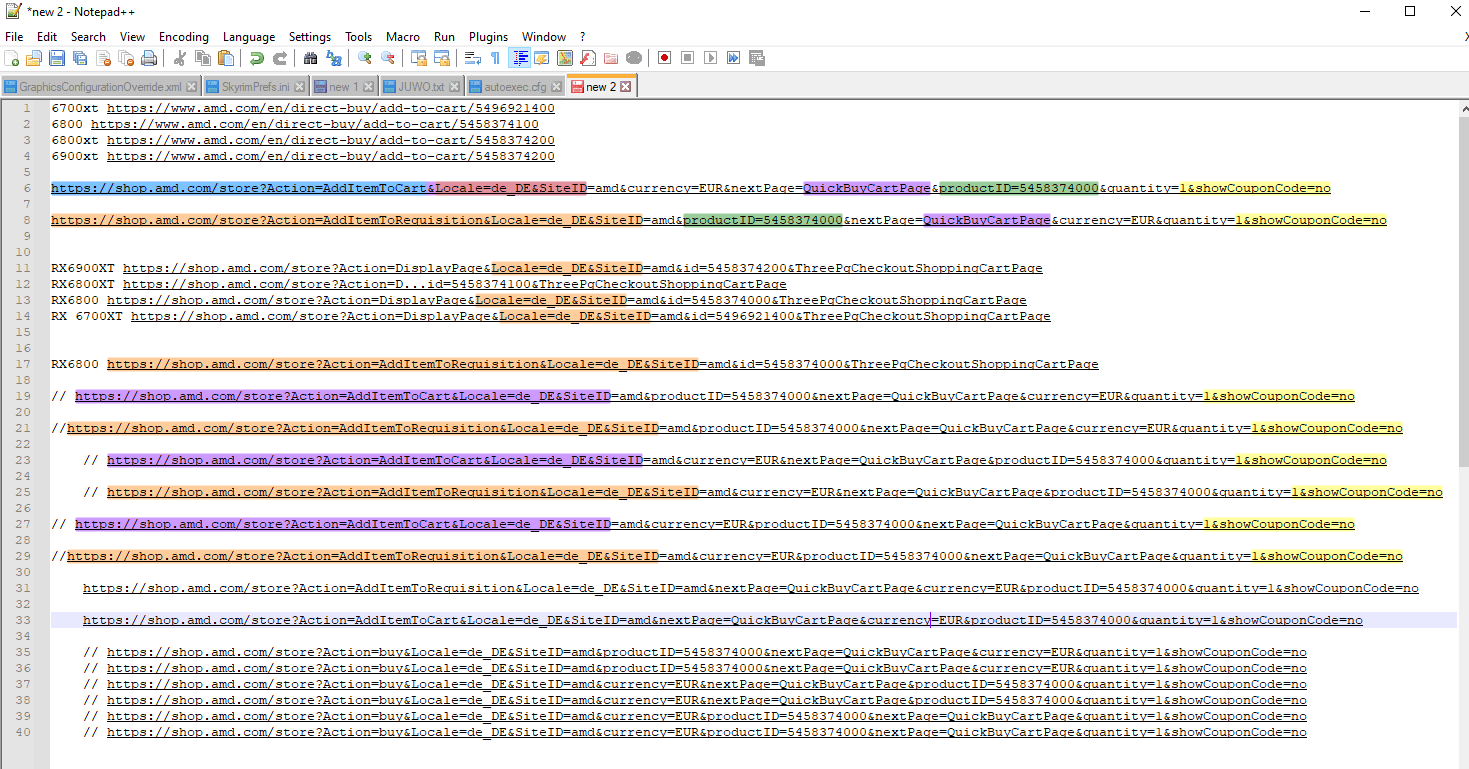The width and height of the screenshot is (1469, 769).
Task: Switch to GraphicsConfigurationOverride.xml tab
Action: [x=101, y=87]
